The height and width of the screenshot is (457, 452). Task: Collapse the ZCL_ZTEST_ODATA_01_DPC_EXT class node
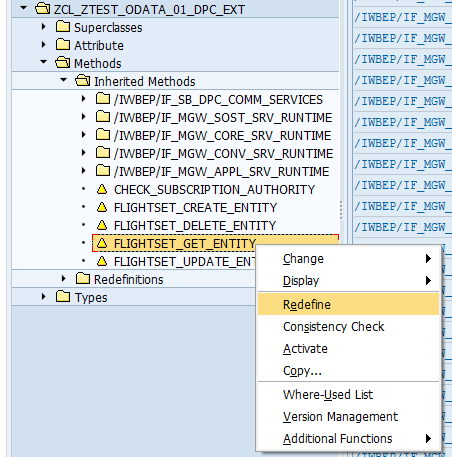[24, 8]
